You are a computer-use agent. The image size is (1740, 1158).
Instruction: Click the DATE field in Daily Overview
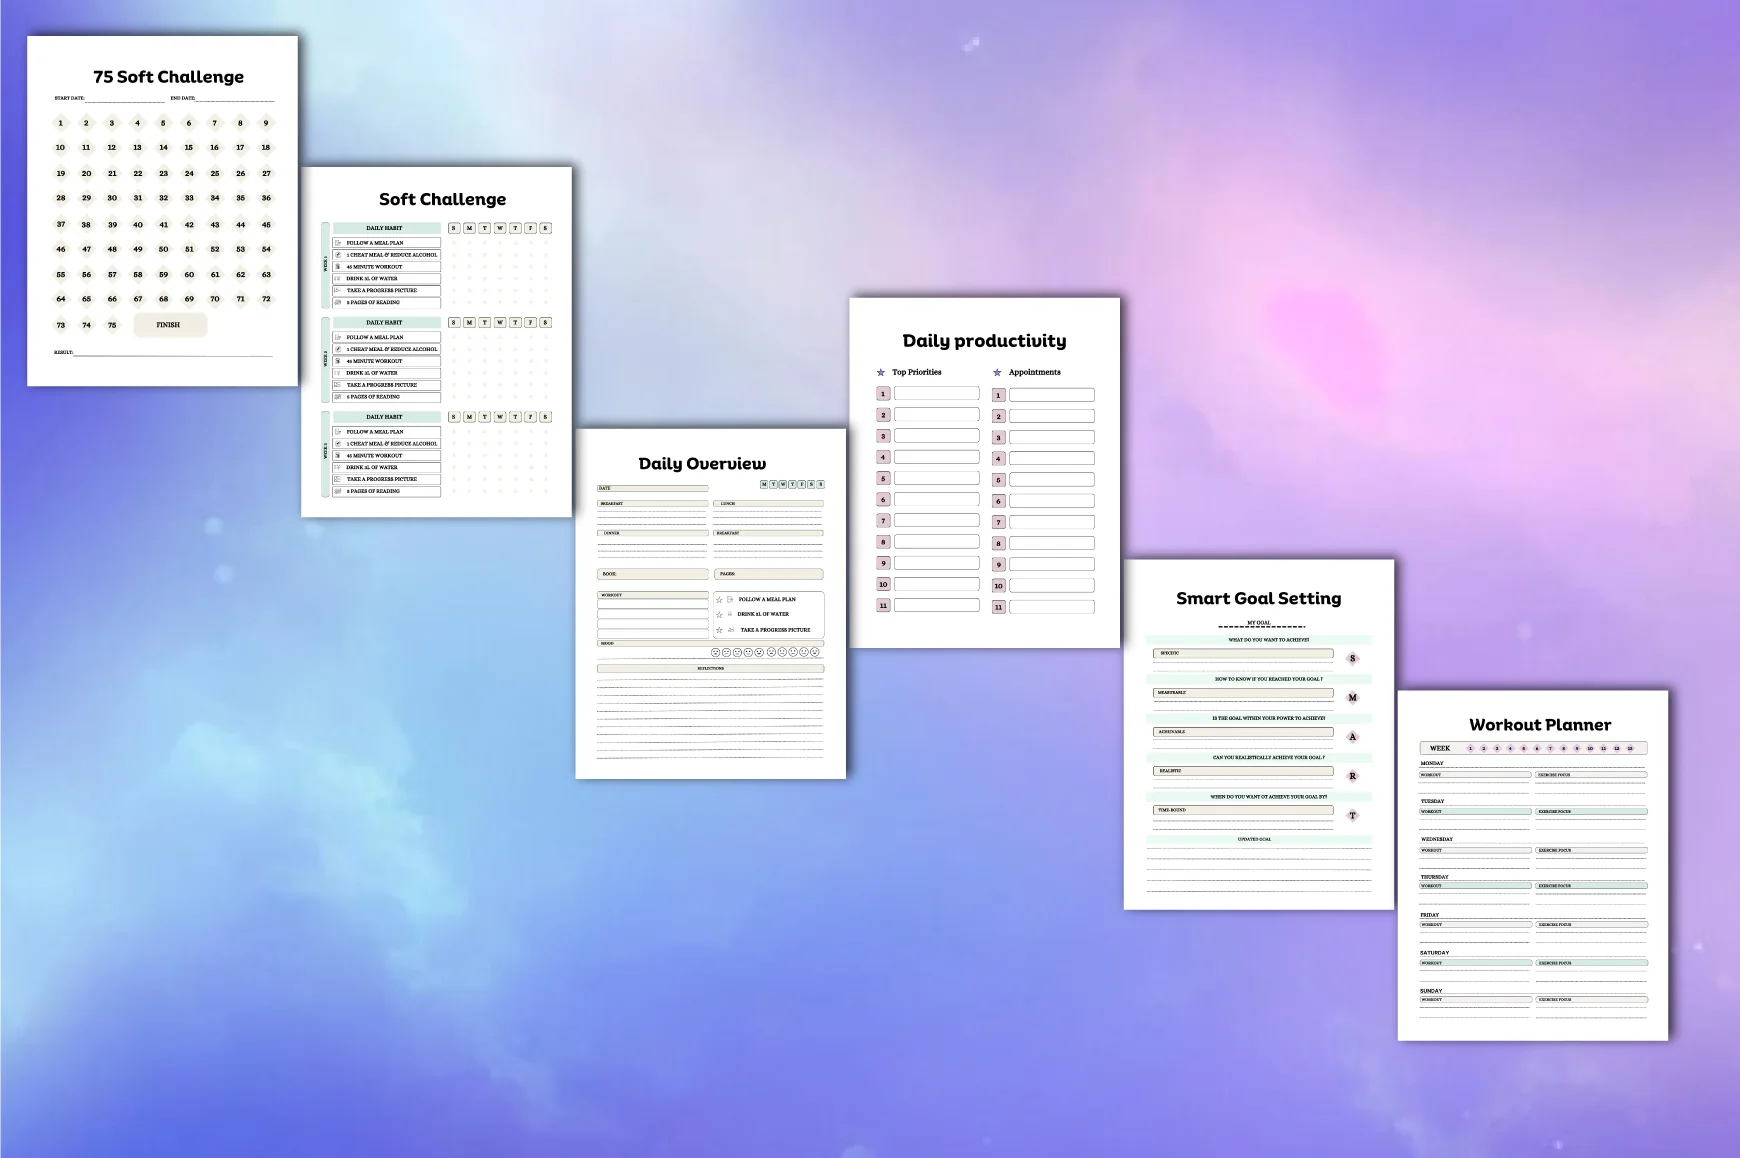click(x=653, y=489)
